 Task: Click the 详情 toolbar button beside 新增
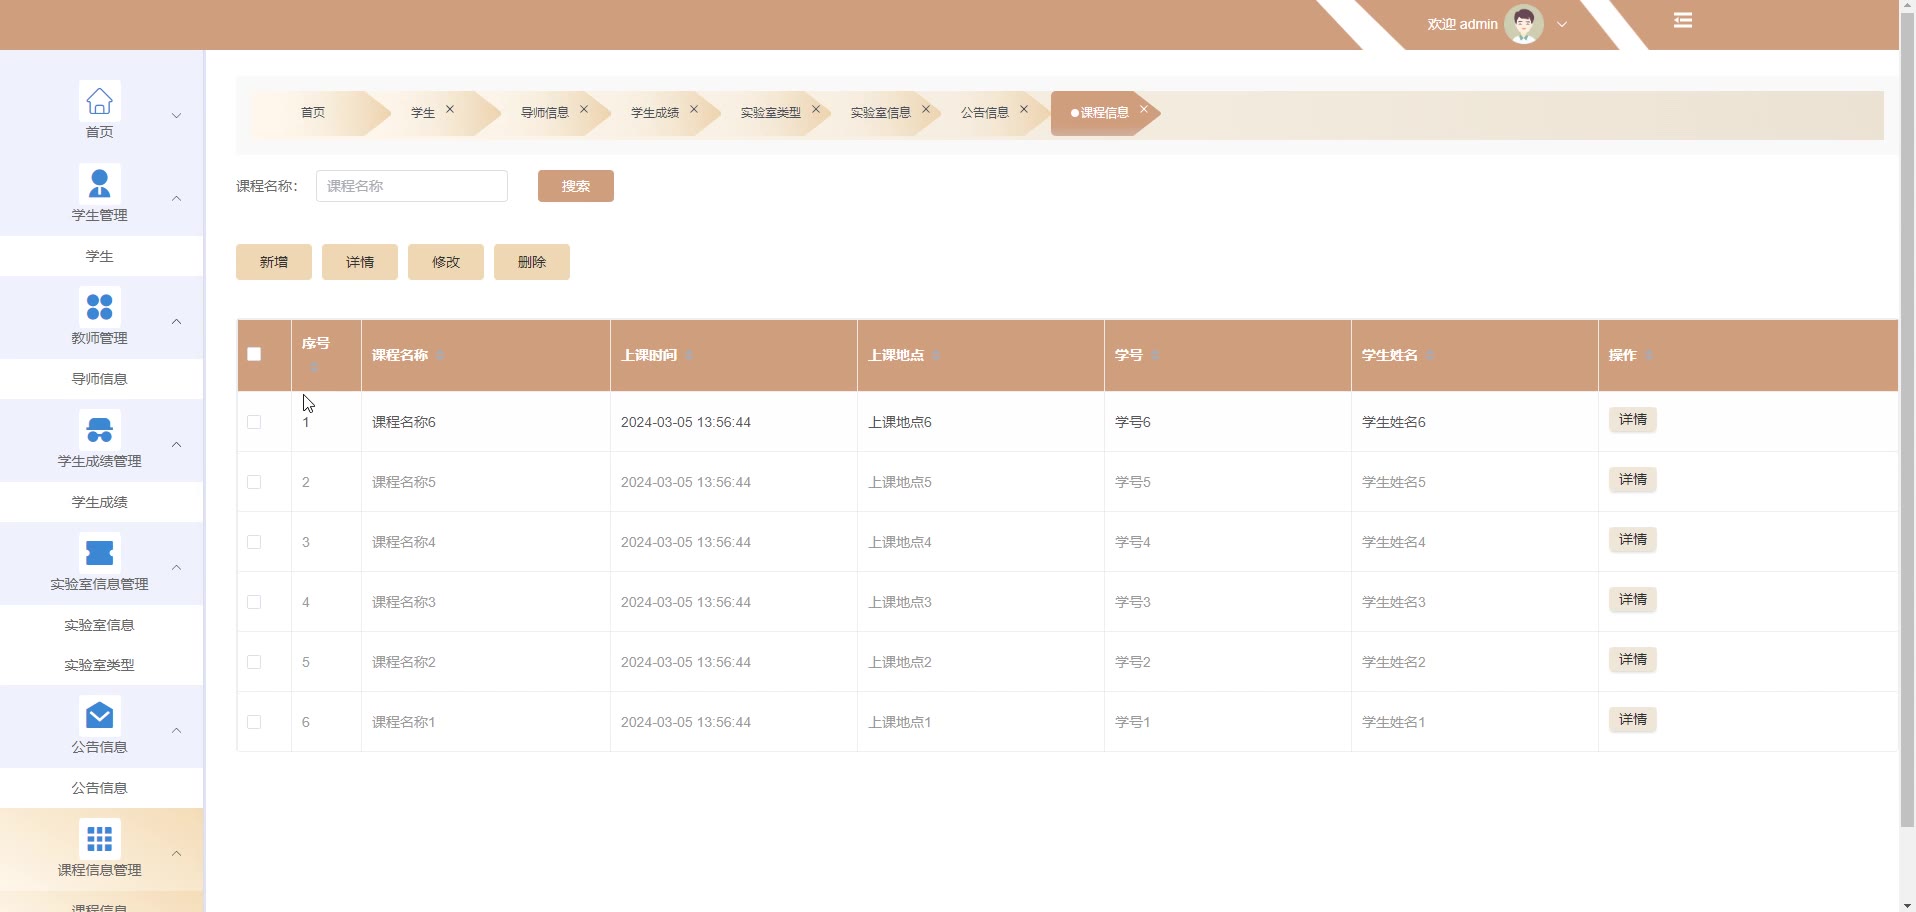coord(360,262)
